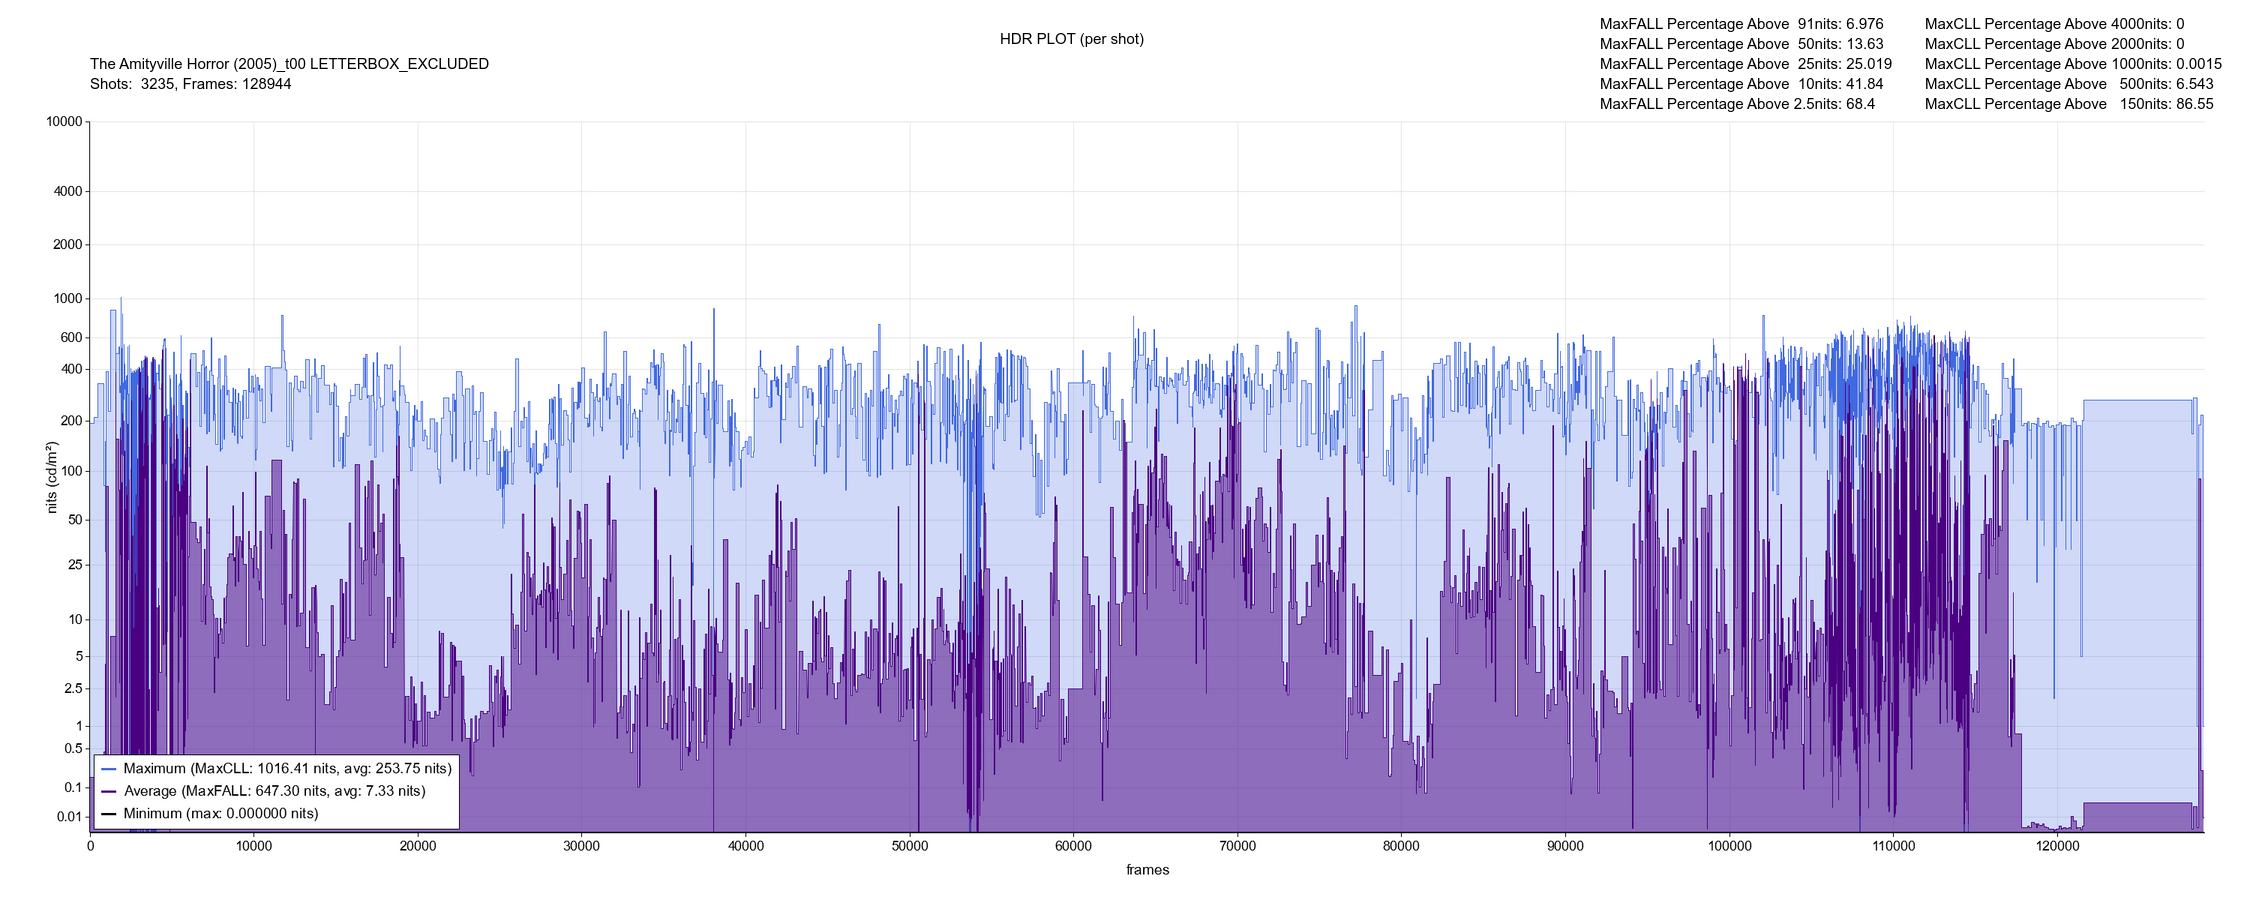Click the 1000 y-axis tick label
The width and height of the screenshot is (2250, 900).
67,299
